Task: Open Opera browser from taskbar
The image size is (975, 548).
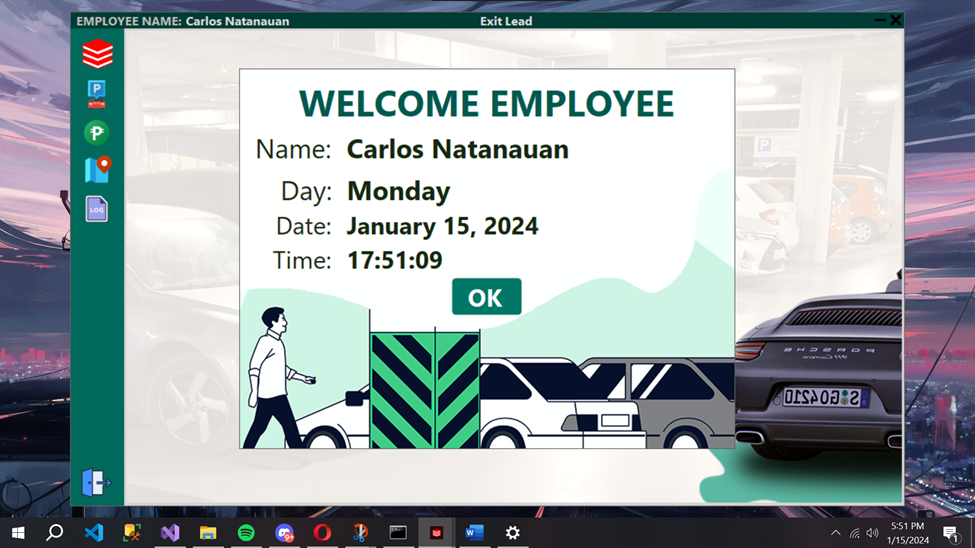Action: coord(322,532)
